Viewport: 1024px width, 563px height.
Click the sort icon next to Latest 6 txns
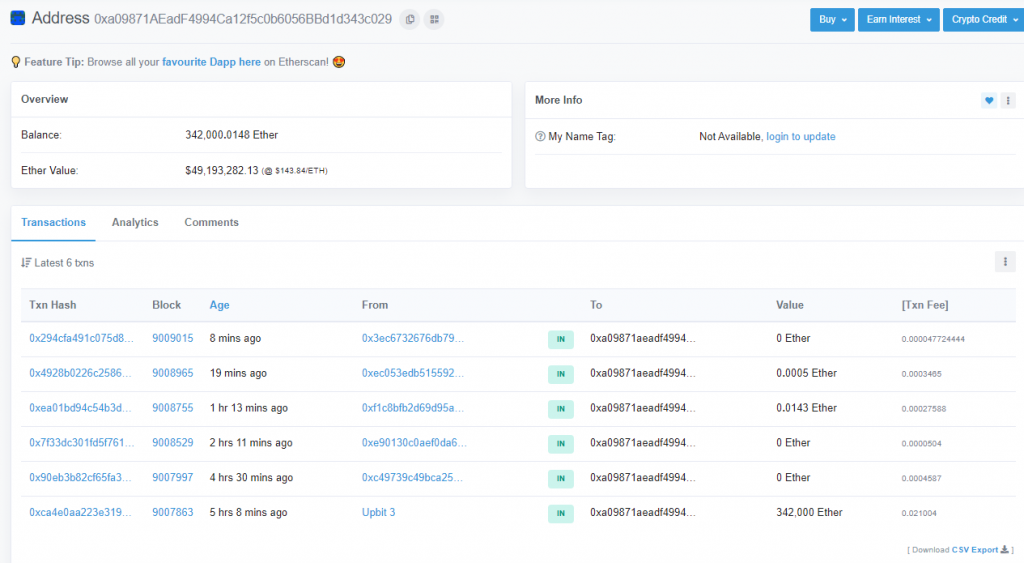click(x=26, y=263)
